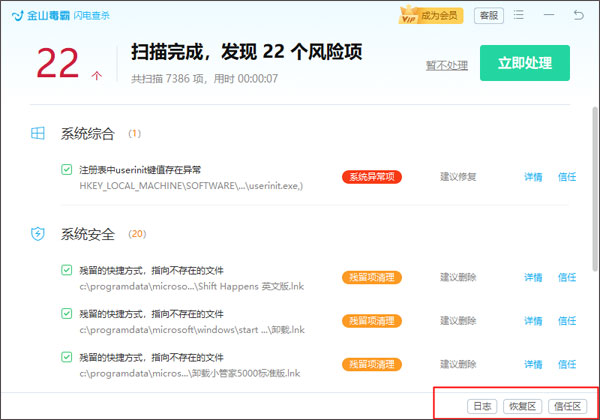Click the 闪电查杀 title text
Image resolution: width=600 pixels, height=420 pixels.
(x=91, y=16)
